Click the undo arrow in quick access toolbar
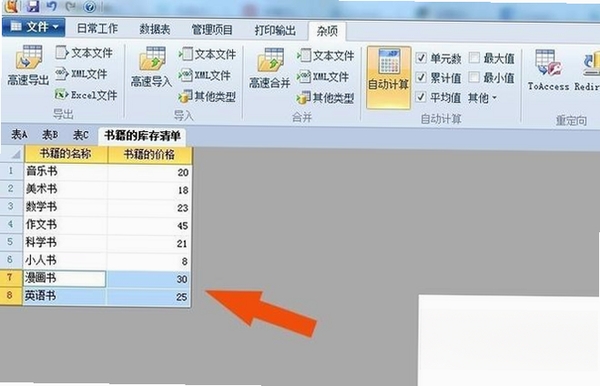This screenshot has width=600, height=386. [51, 6]
